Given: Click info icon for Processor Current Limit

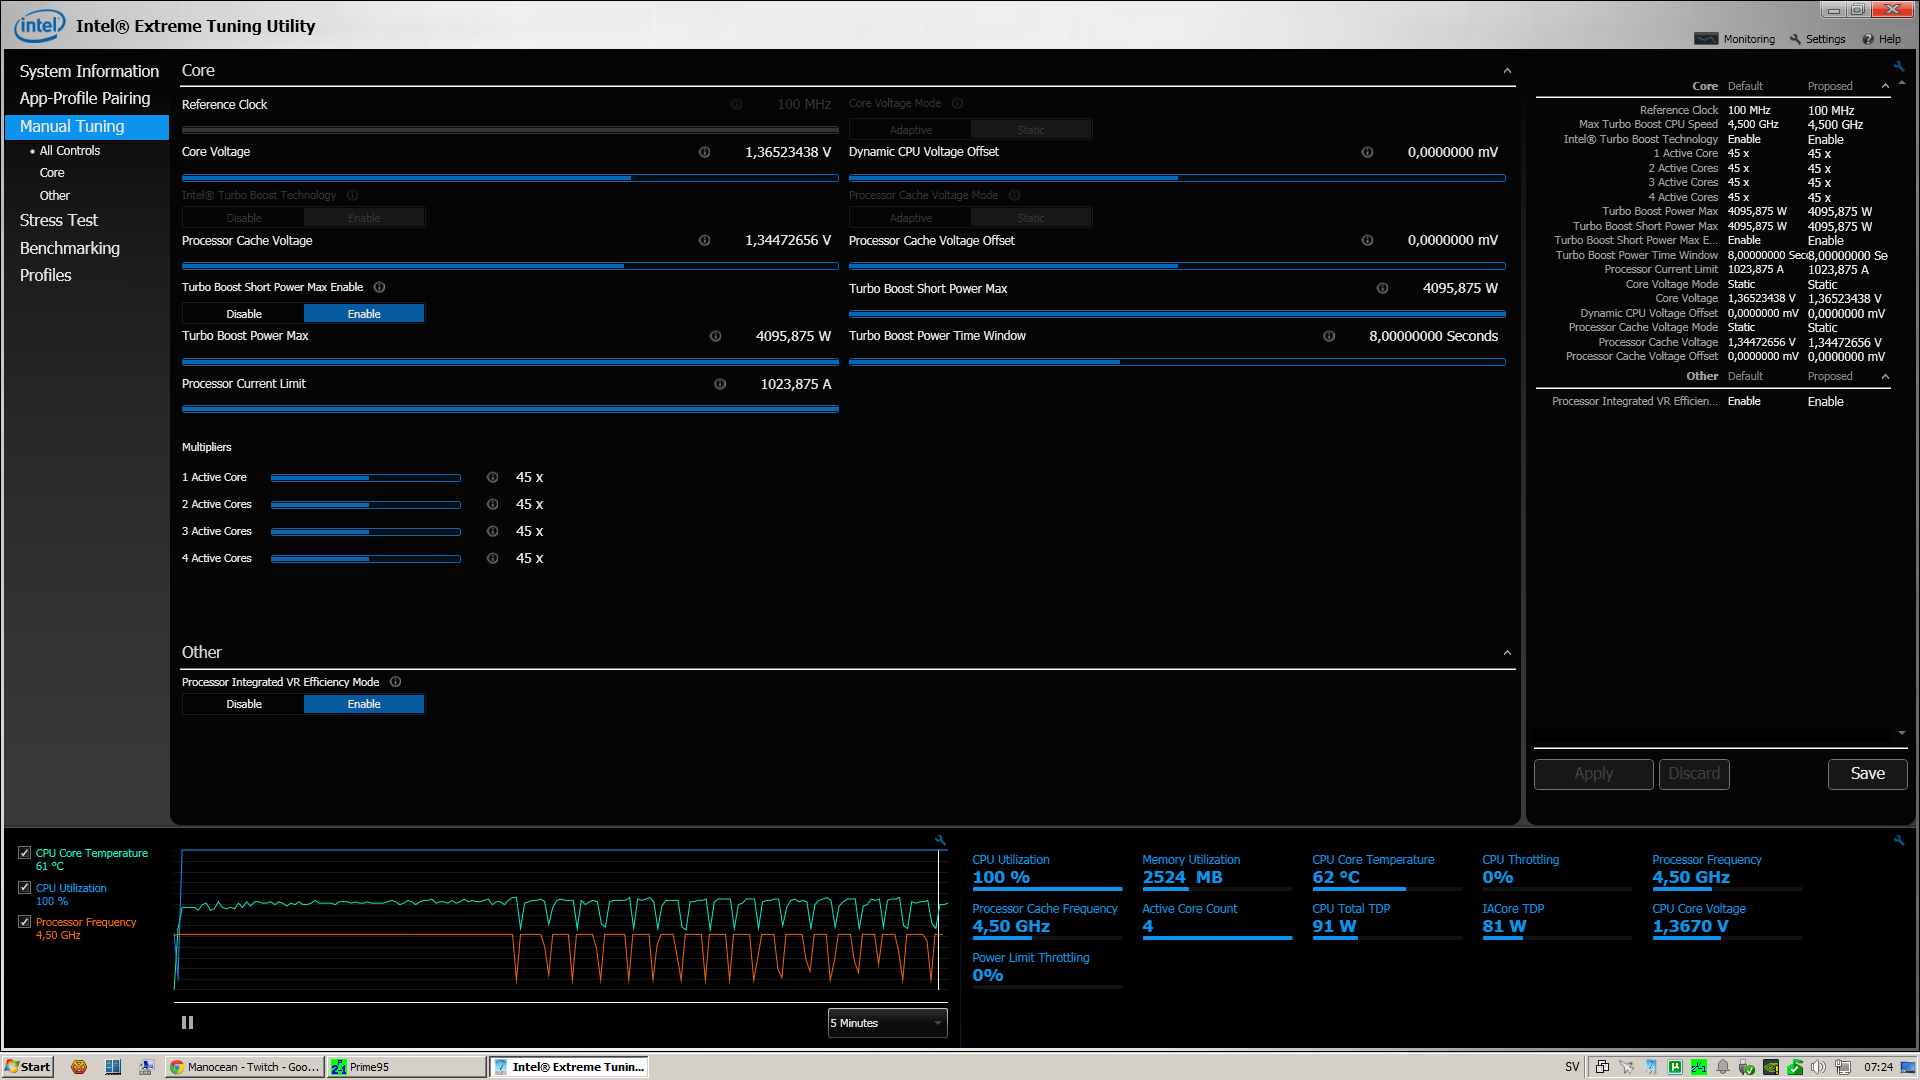Looking at the screenshot, I should 720,384.
